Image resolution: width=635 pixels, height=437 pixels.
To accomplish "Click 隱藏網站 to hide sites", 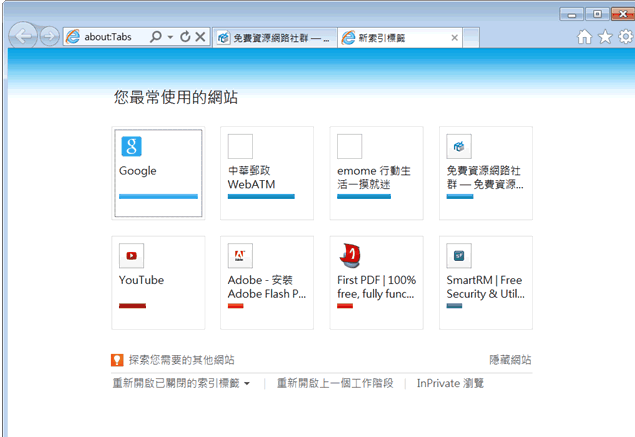I will click(x=510, y=360).
